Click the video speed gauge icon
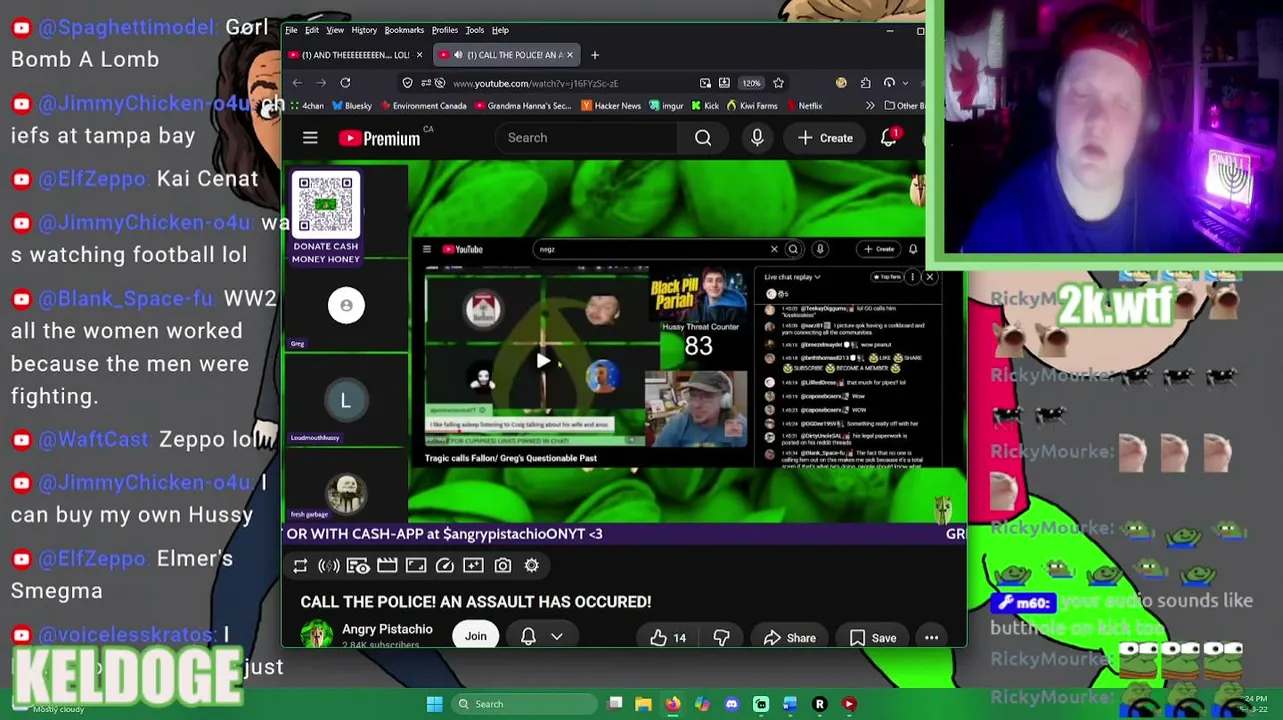 tap(445, 566)
